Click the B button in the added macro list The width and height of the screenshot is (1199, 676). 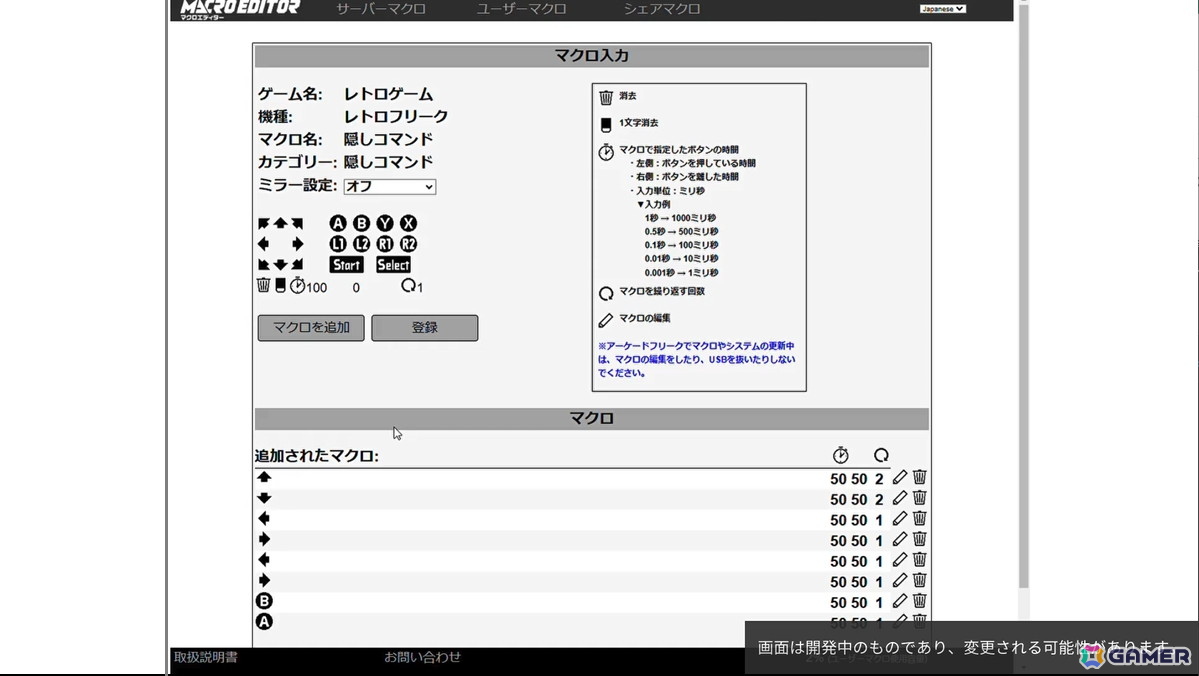point(264,601)
